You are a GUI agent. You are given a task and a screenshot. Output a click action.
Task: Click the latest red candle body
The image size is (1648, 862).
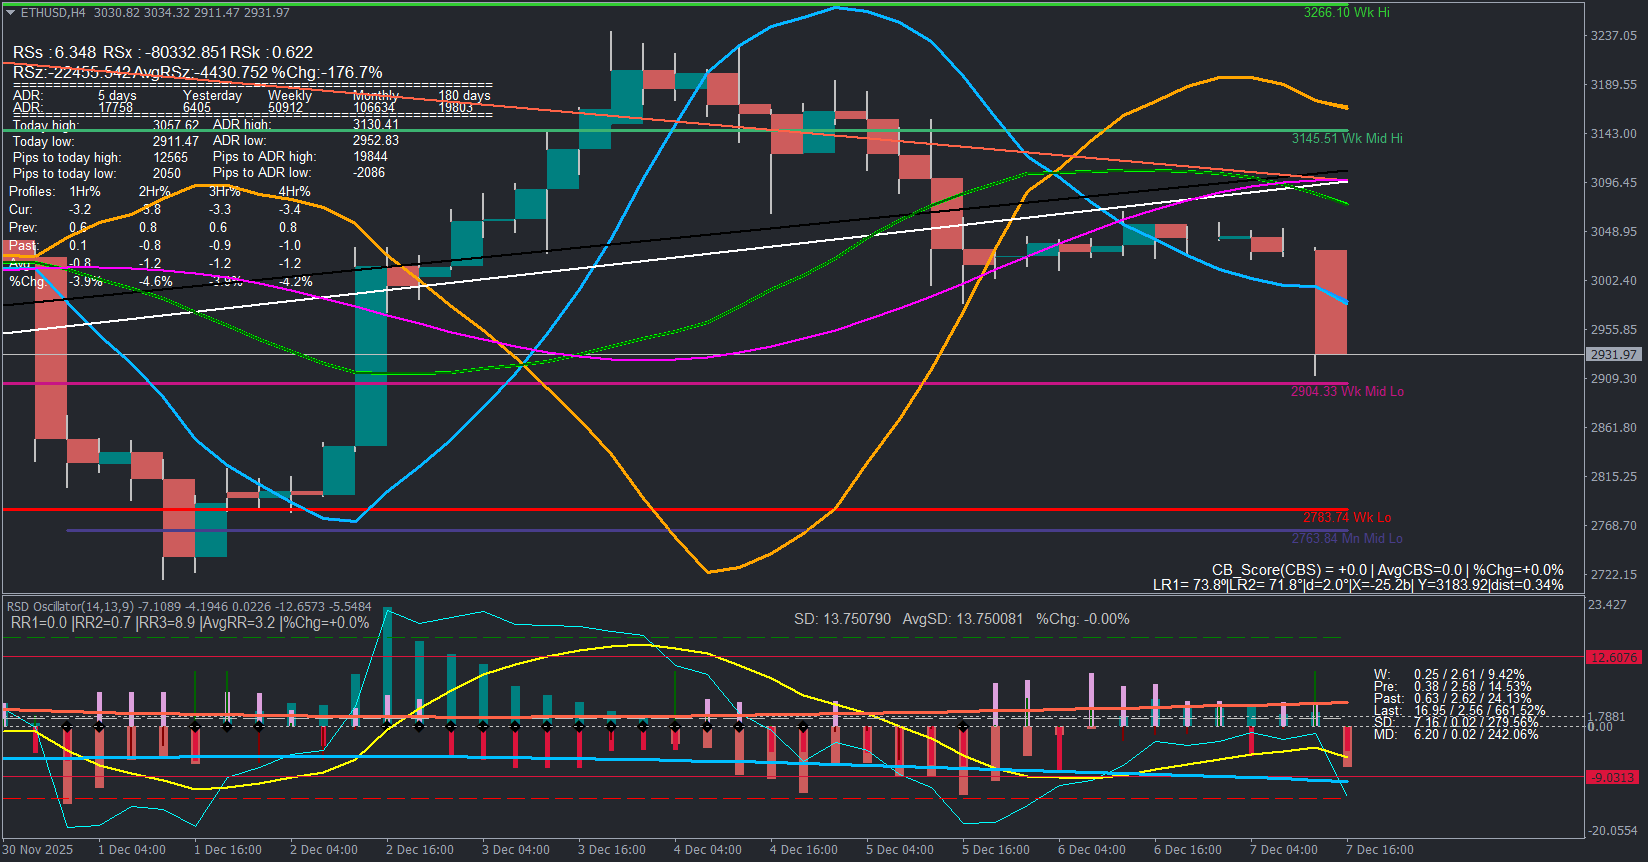(1331, 302)
